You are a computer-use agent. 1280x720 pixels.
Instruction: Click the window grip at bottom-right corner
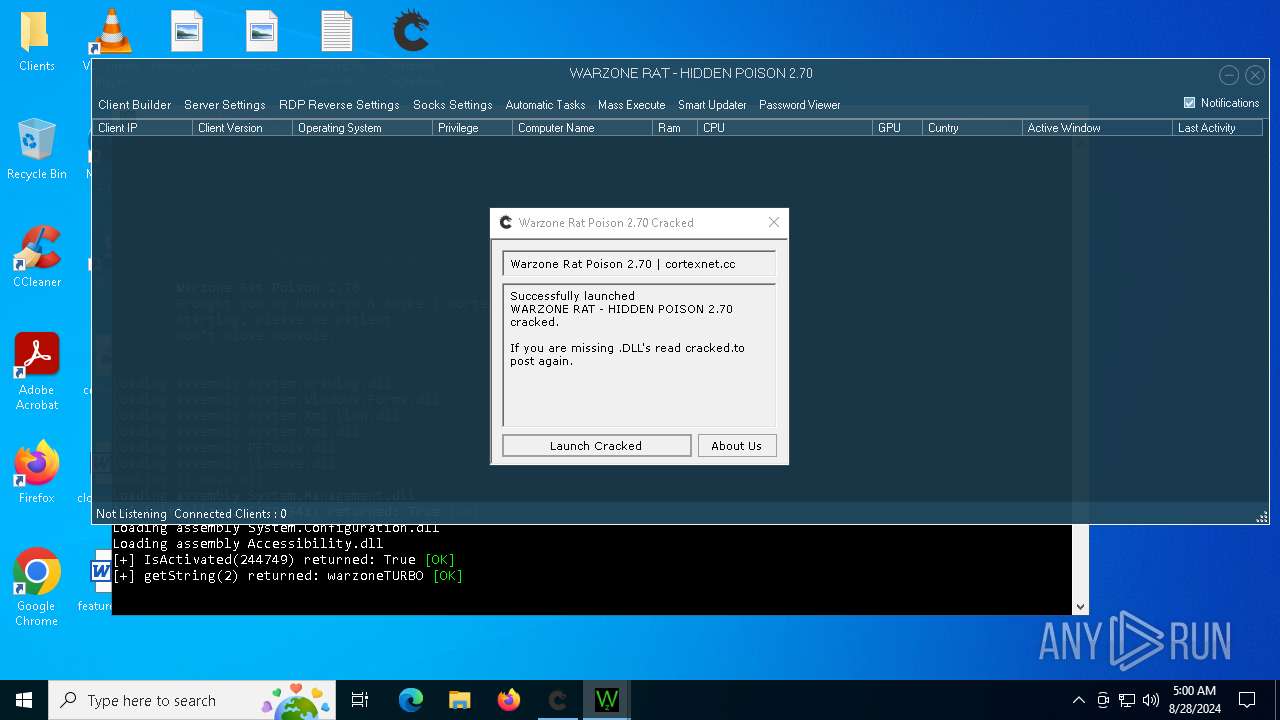tap(1262, 516)
